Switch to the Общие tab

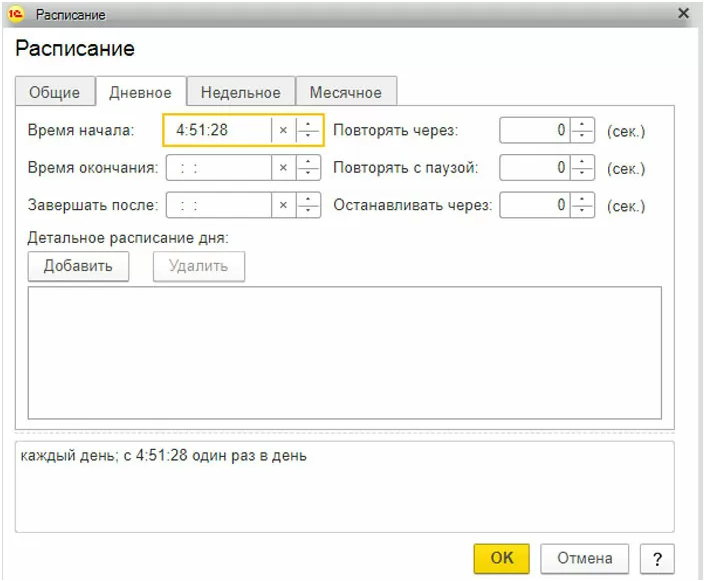(54, 92)
